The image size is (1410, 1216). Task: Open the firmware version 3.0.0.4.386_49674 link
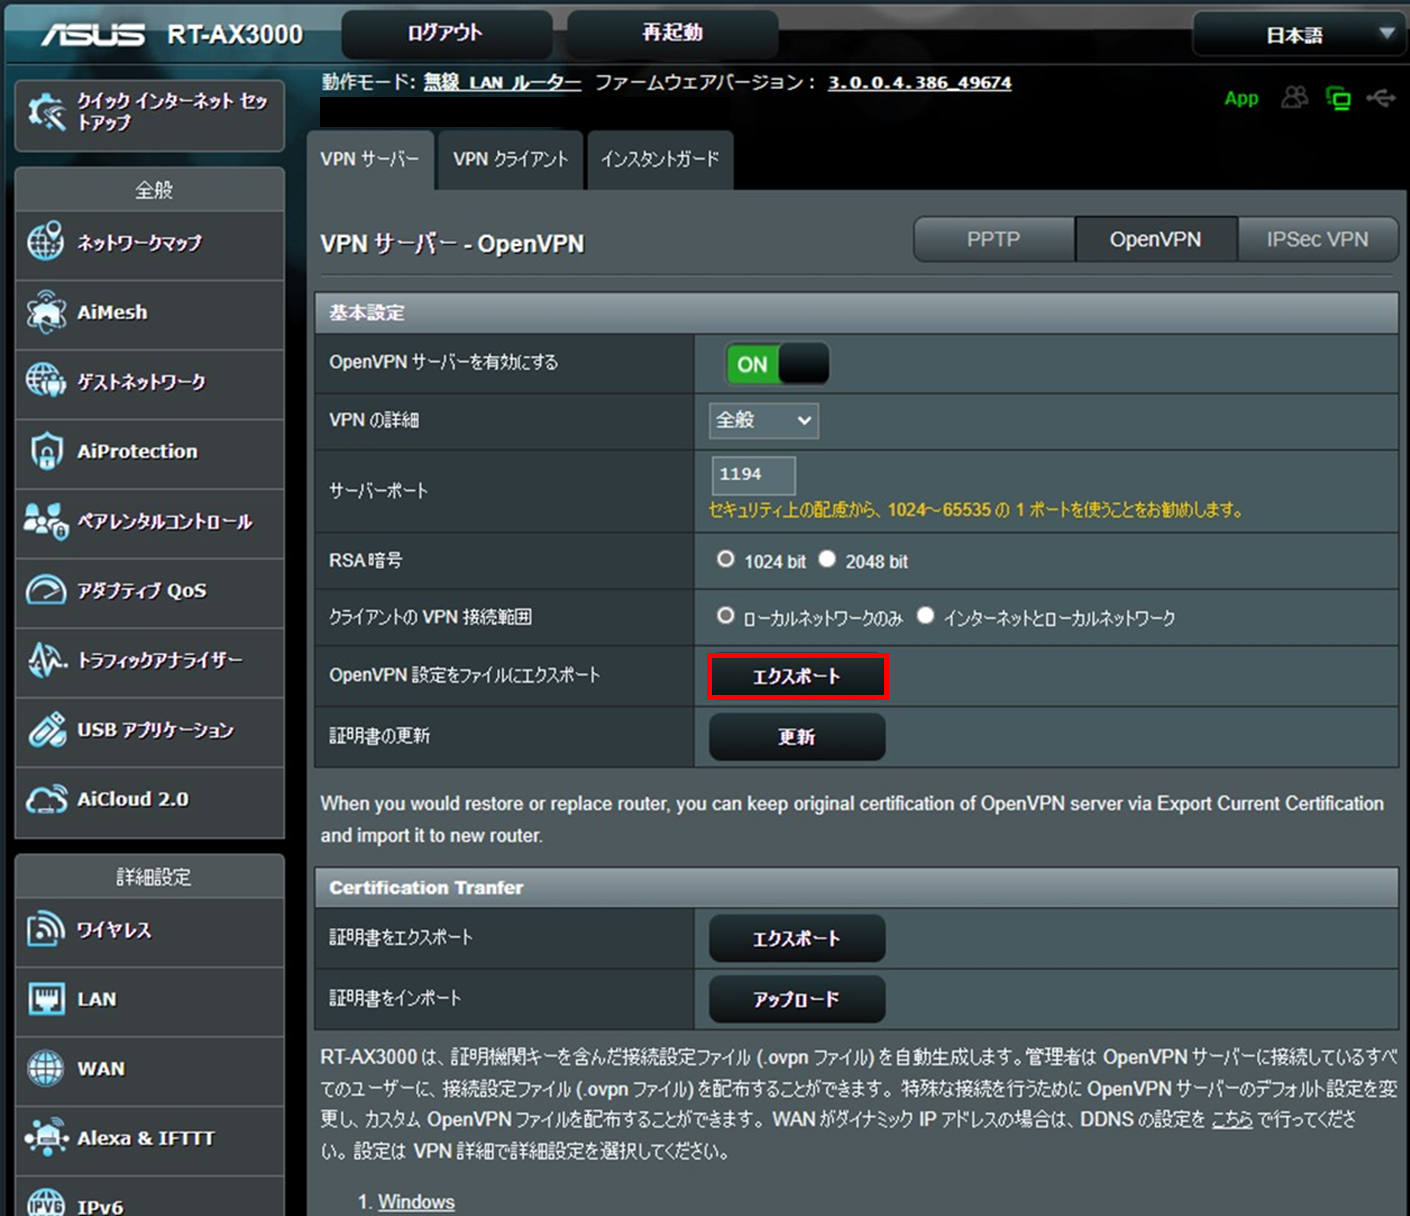point(919,82)
